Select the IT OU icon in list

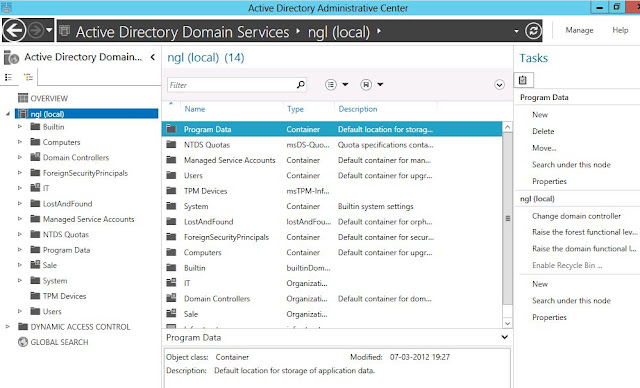(171, 283)
